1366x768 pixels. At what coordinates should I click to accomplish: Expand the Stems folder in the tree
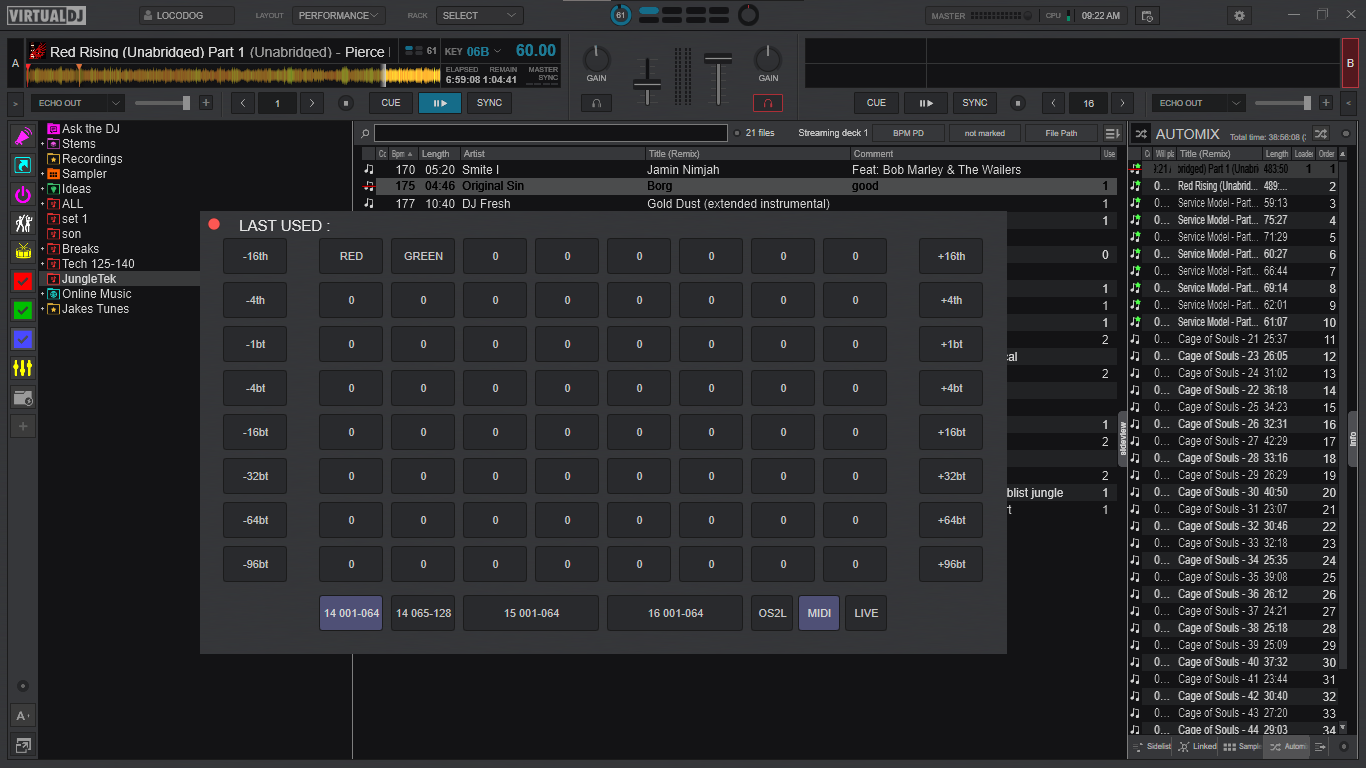pos(43,144)
